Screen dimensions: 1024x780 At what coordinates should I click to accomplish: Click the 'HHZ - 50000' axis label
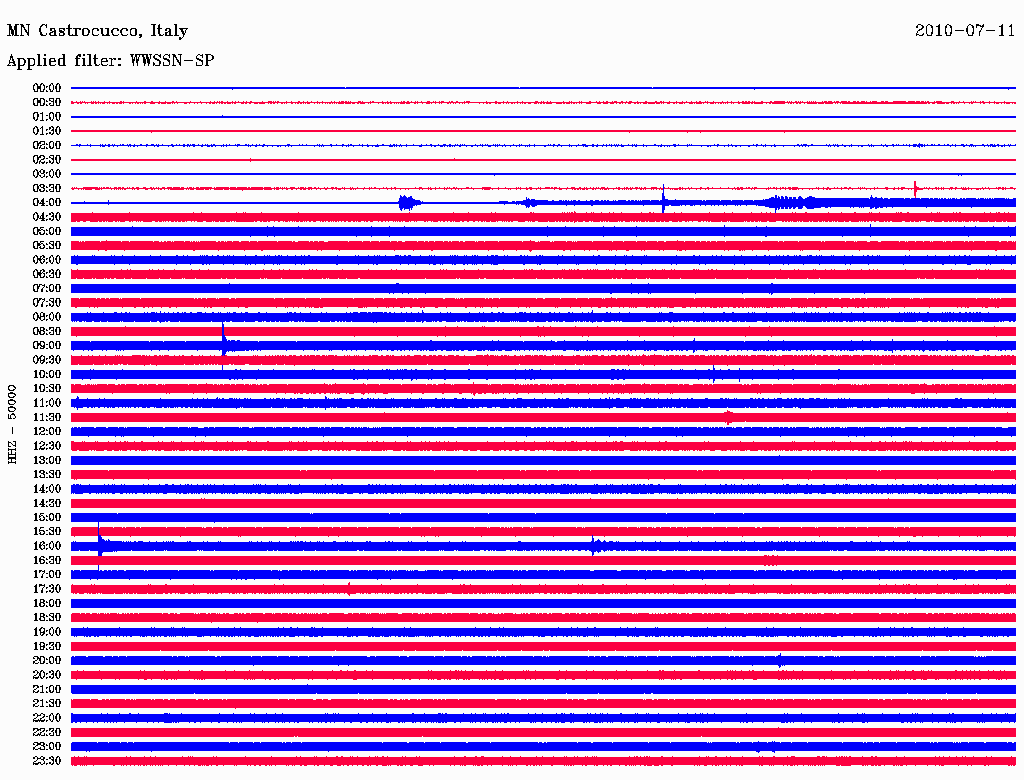point(12,425)
